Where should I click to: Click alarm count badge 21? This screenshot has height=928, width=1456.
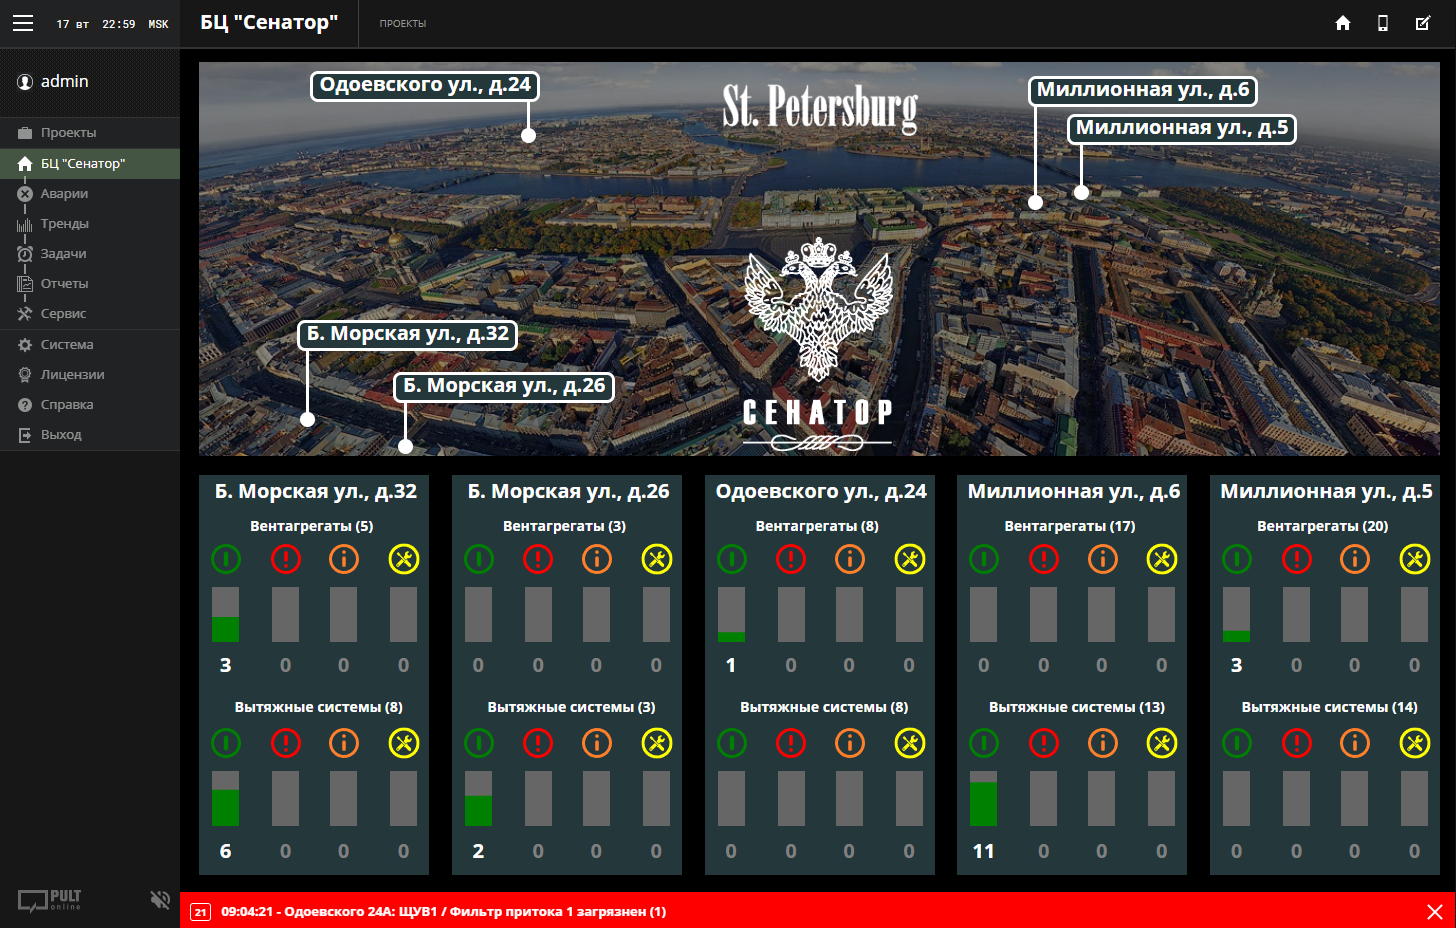tap(201, 912)
